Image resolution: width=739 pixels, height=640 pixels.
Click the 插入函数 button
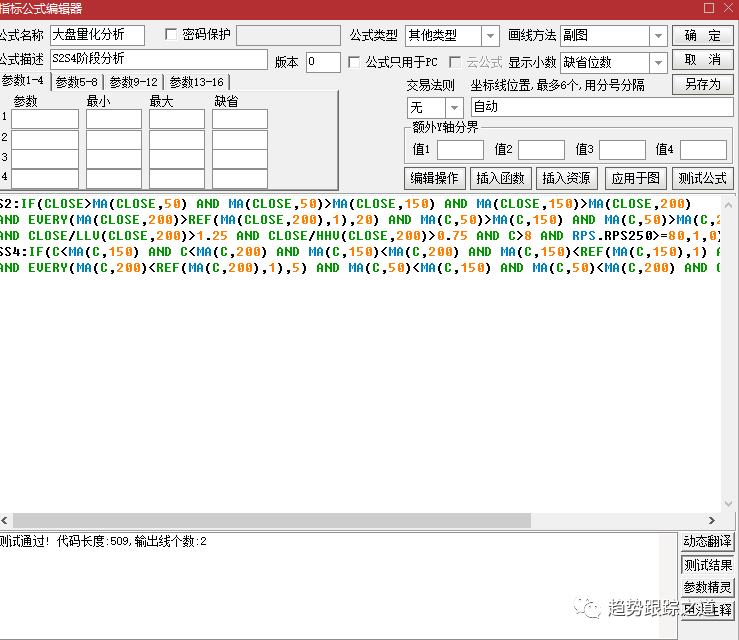click(x=500, y=179)
